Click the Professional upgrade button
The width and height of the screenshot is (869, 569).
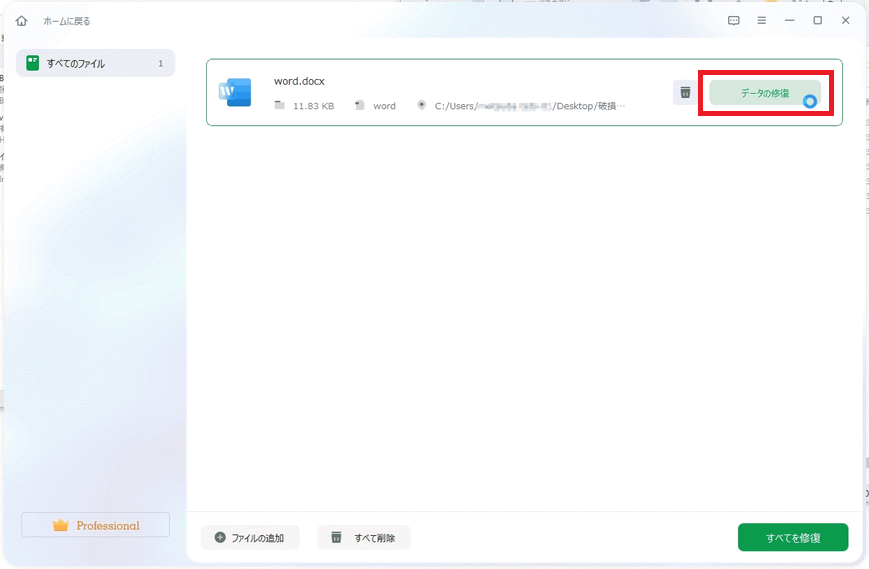pos(96,525)
